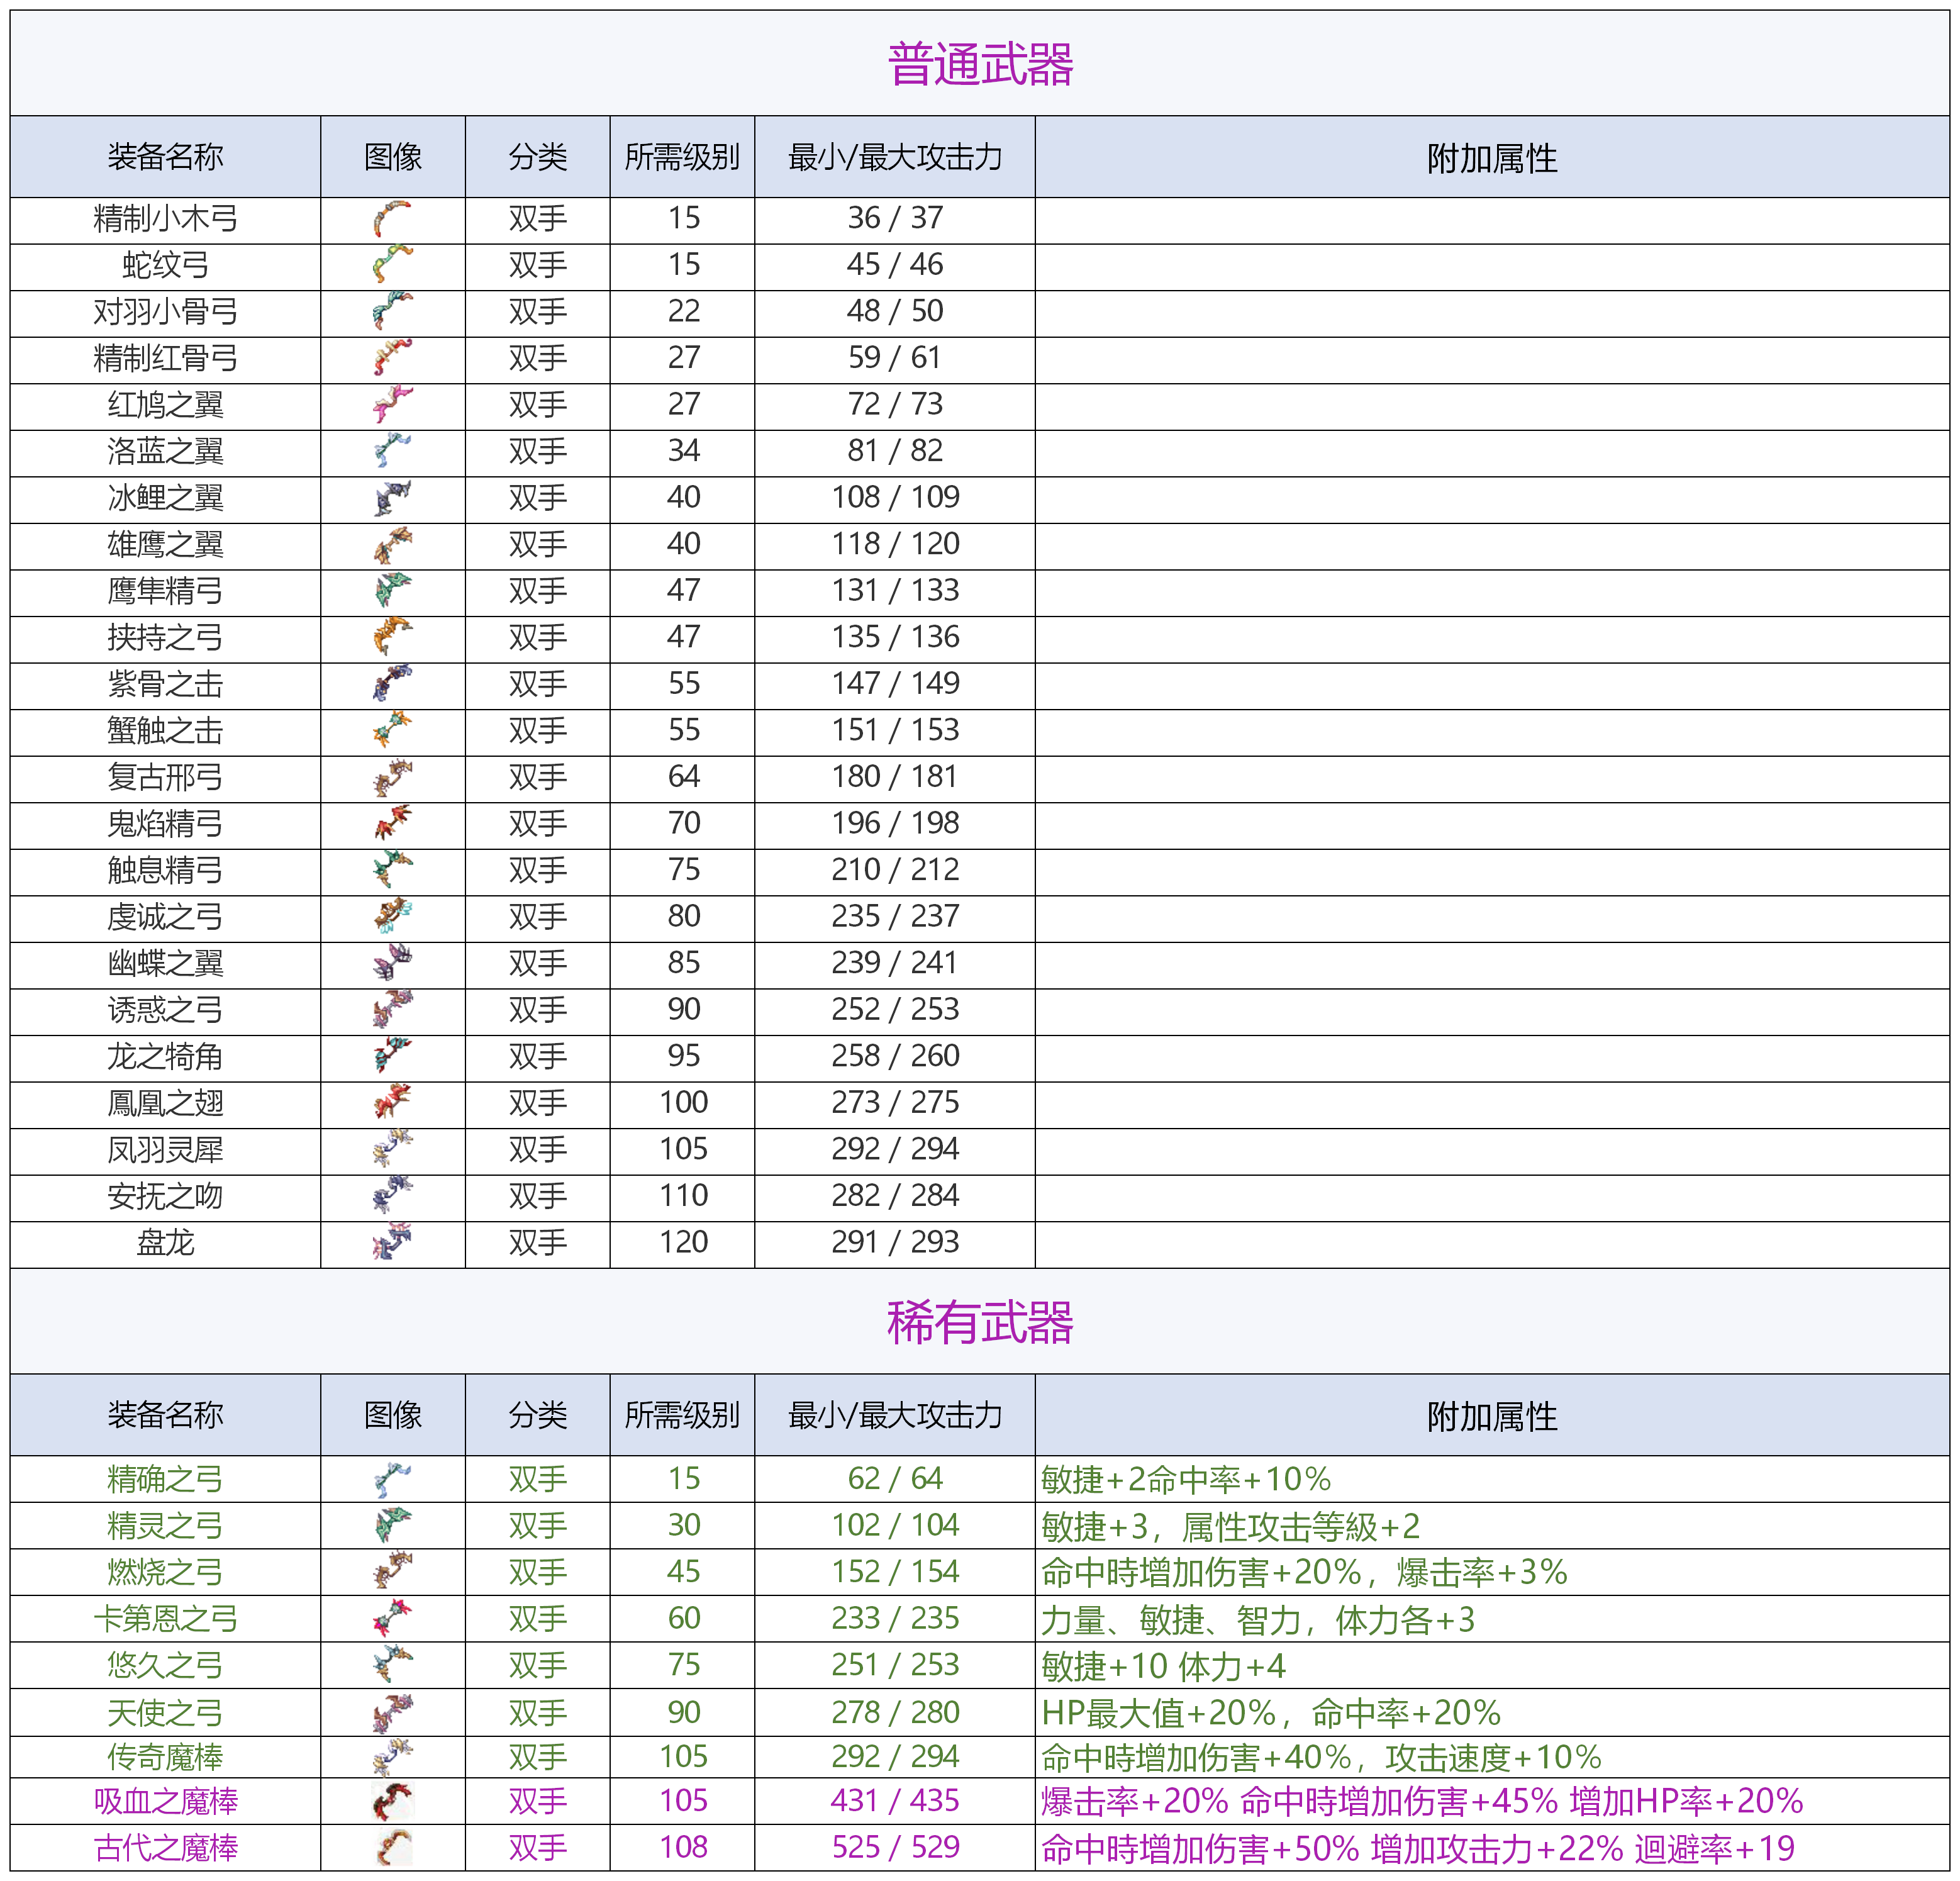Image resolution: width=1960 pixels, height=1881 pixels.
Task: Click required level 120 for 盘龙
Action: [683, 1242]
